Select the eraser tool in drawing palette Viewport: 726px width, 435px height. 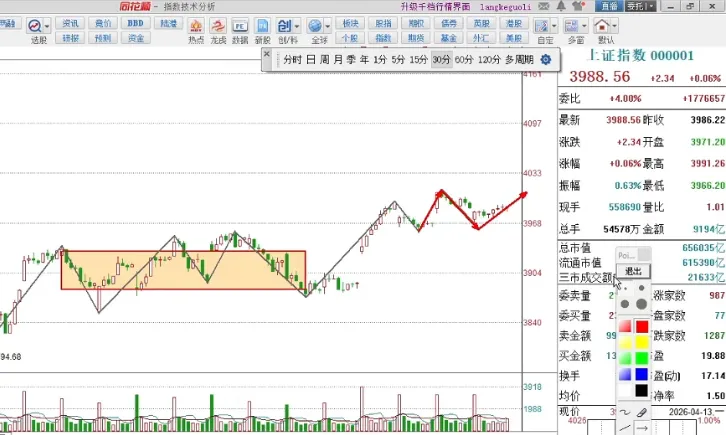[642, 412]
